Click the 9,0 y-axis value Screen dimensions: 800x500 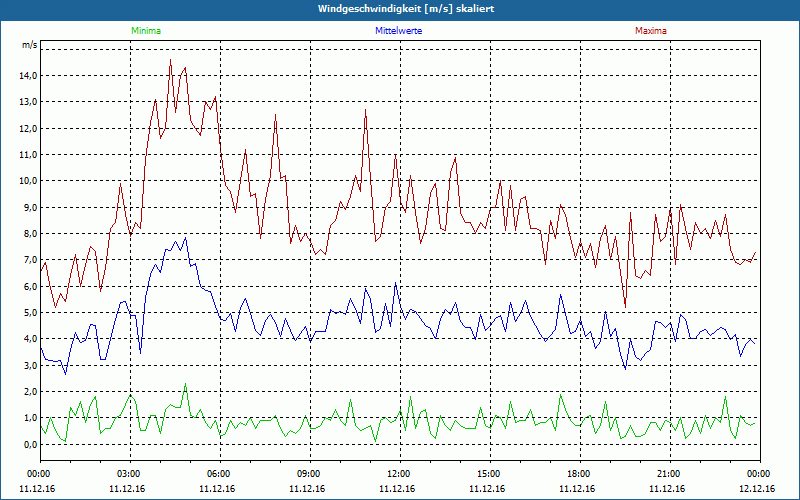tap(30, 207)
